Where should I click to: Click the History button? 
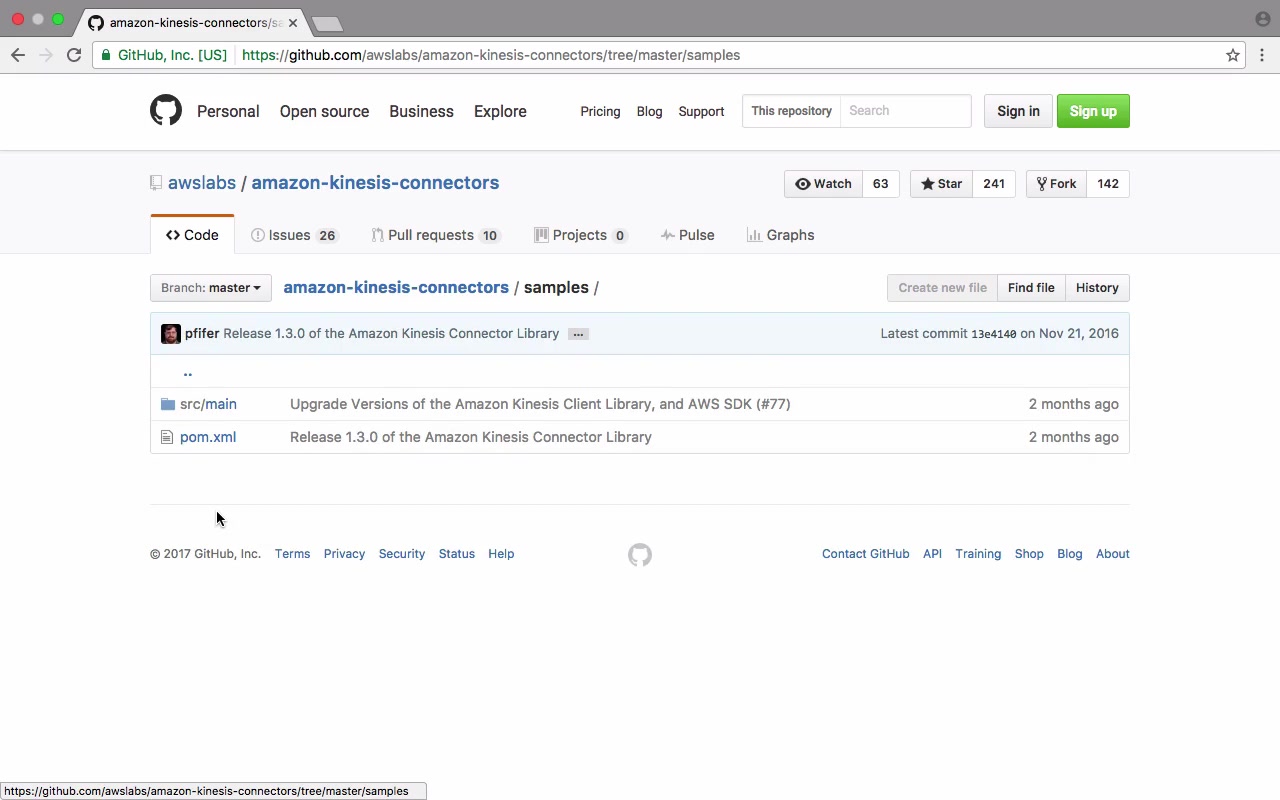point(1097,288)
